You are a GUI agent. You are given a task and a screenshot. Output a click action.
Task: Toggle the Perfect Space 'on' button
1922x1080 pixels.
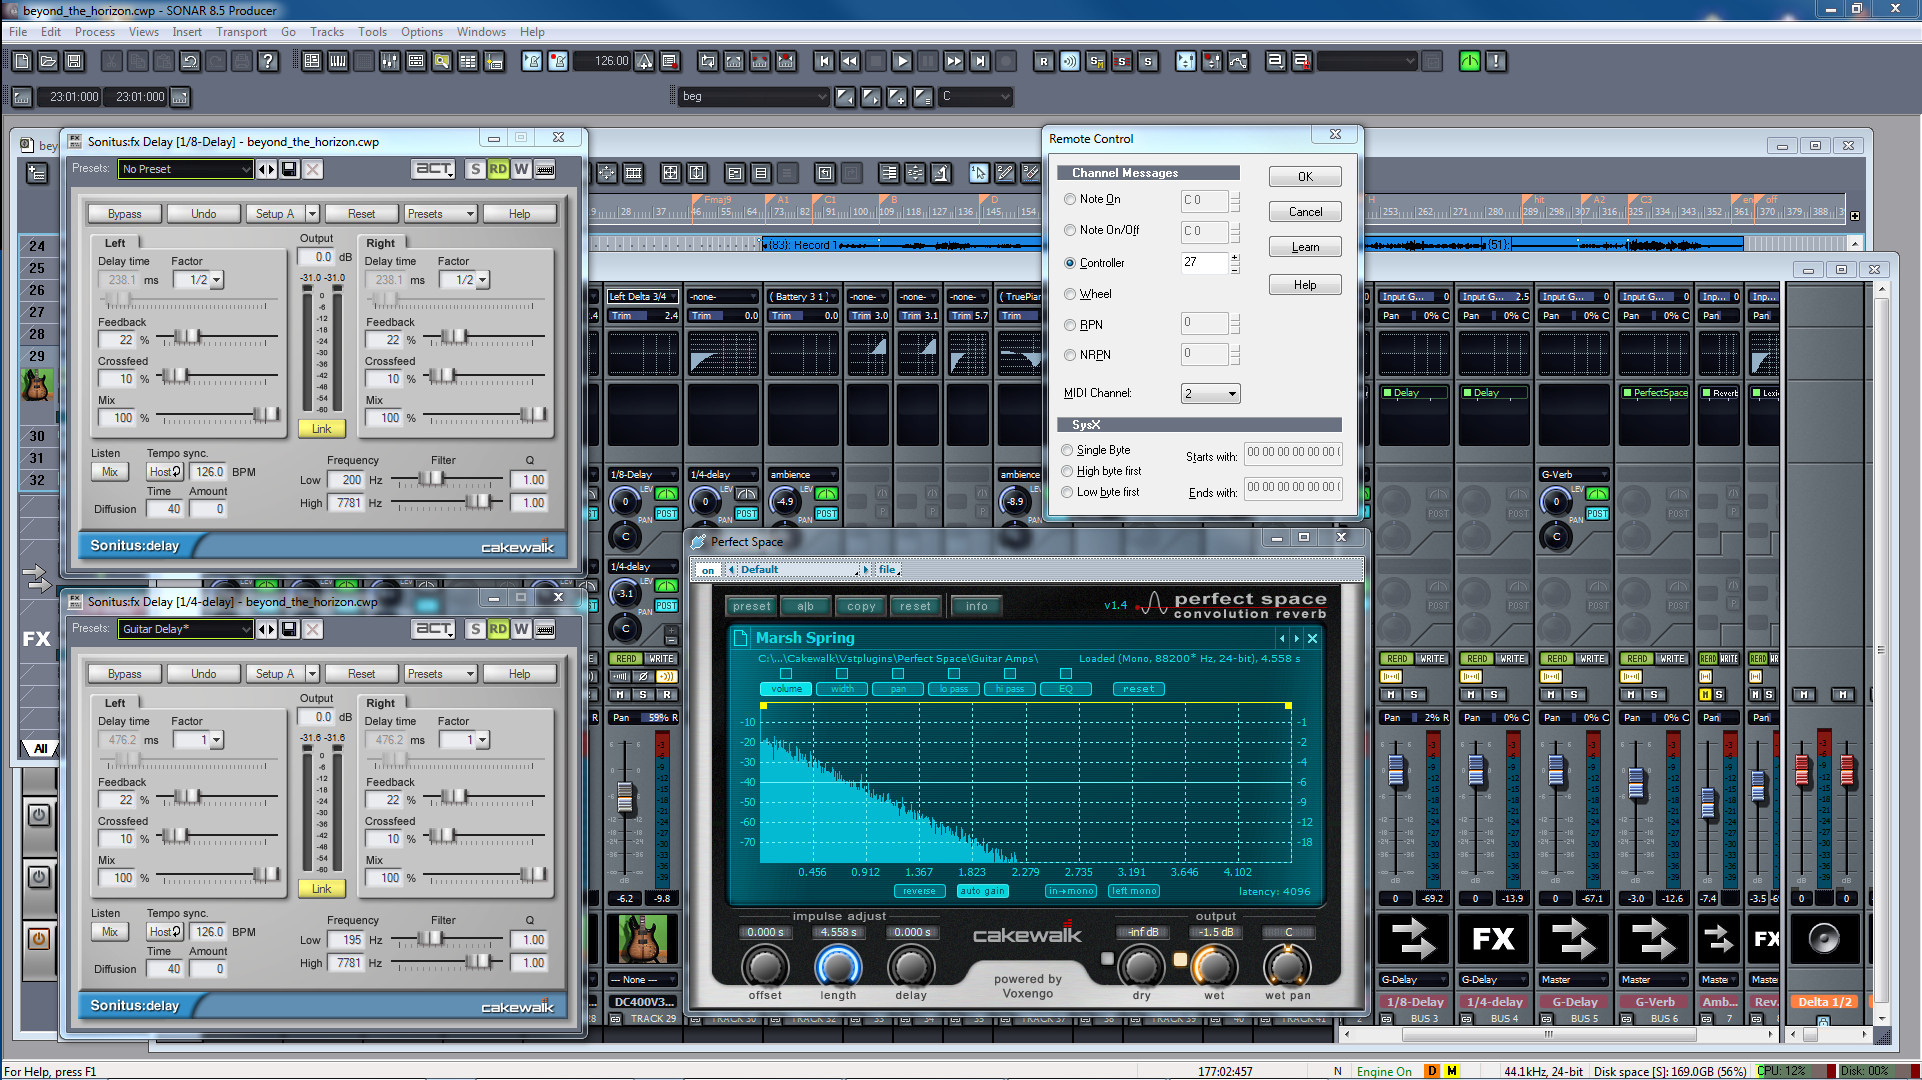(708, 570)
